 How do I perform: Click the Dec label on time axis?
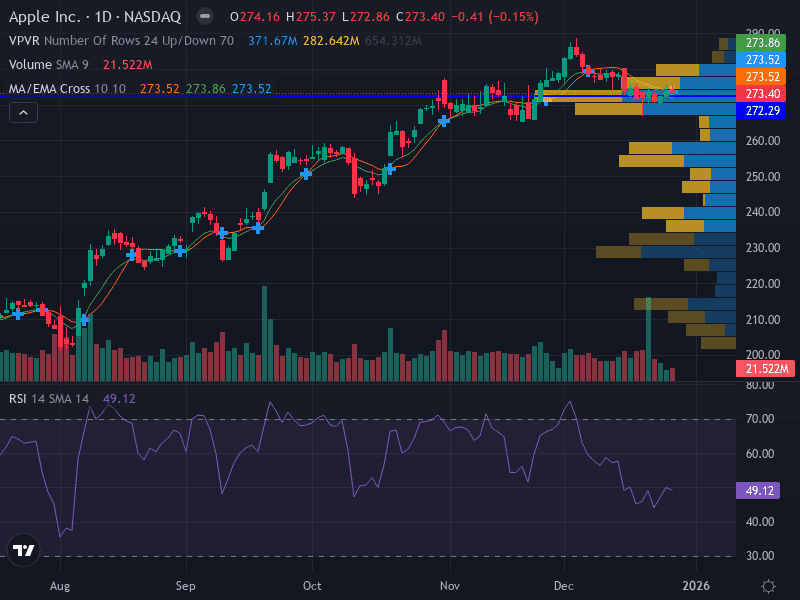pos(564,586)
